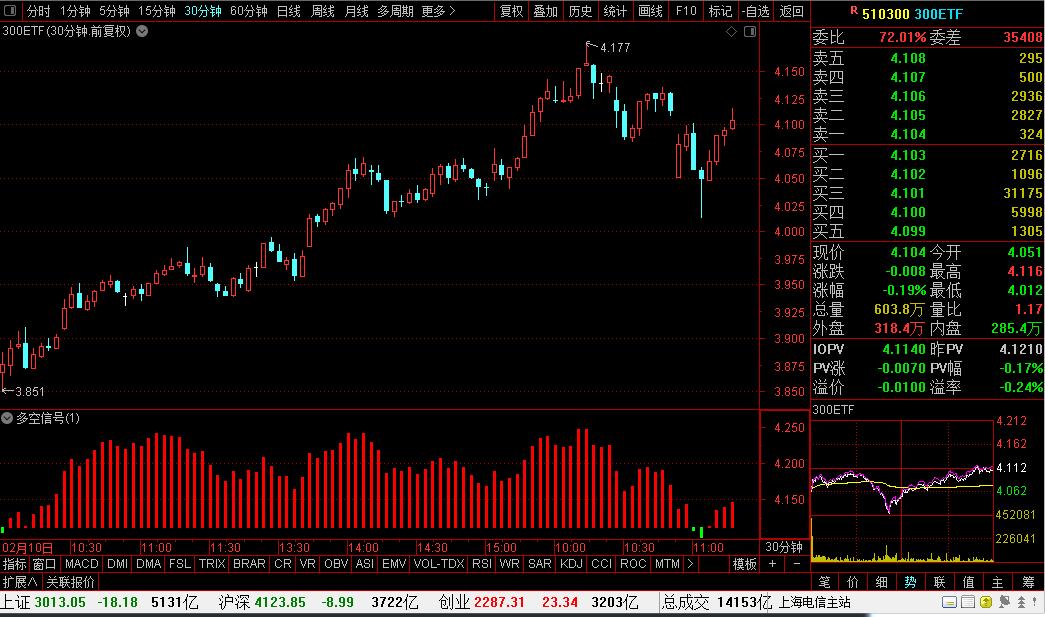Screen dimensions: 1045x617
Task: Open the 30分钟 period selector at bottom
Action: 784,547
